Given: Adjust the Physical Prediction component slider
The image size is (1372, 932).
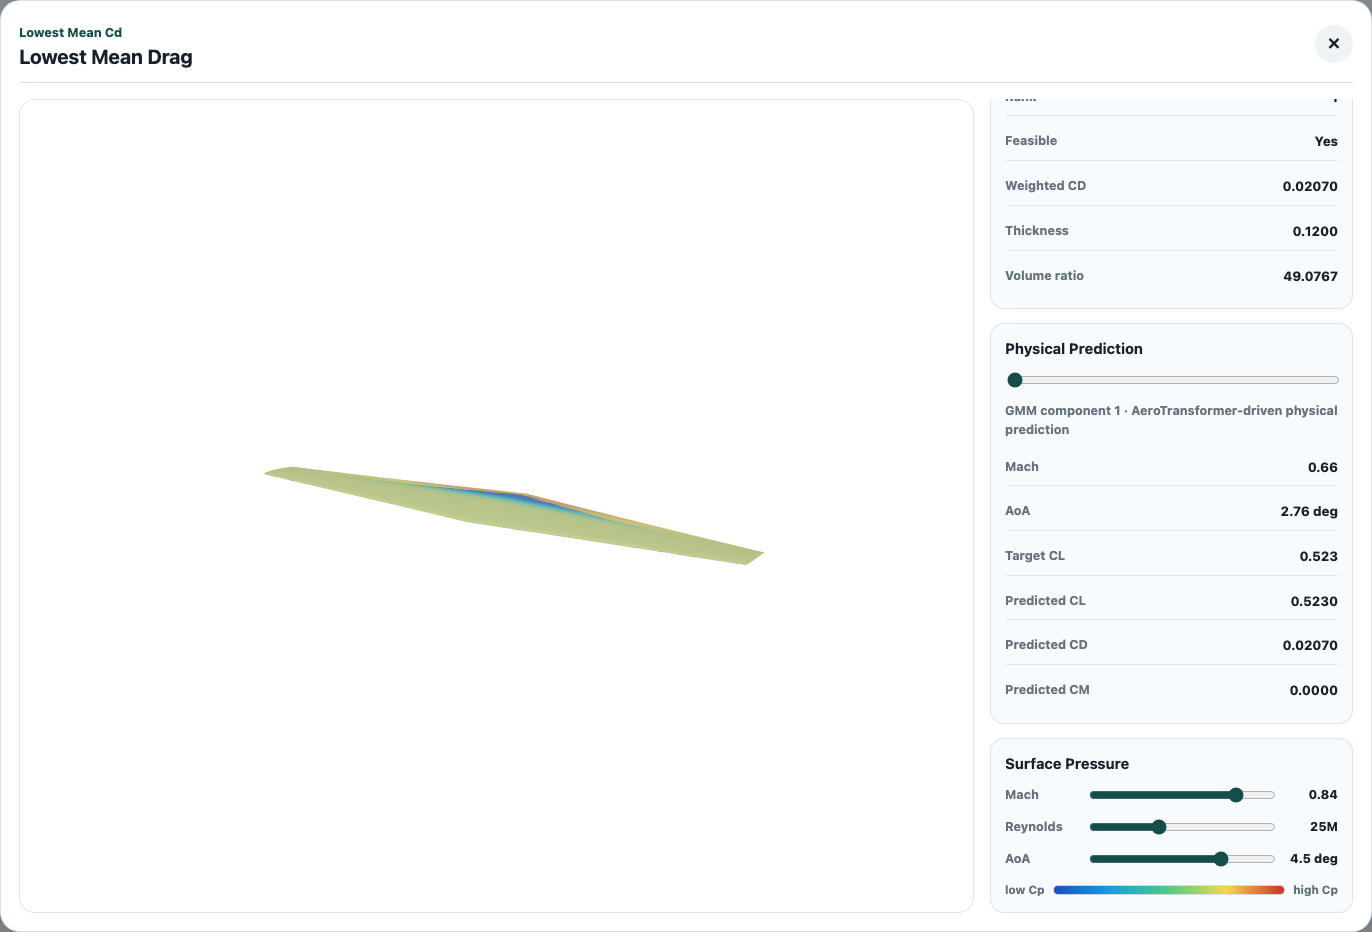Looking at the screenshot, I should coord(1172,380).
